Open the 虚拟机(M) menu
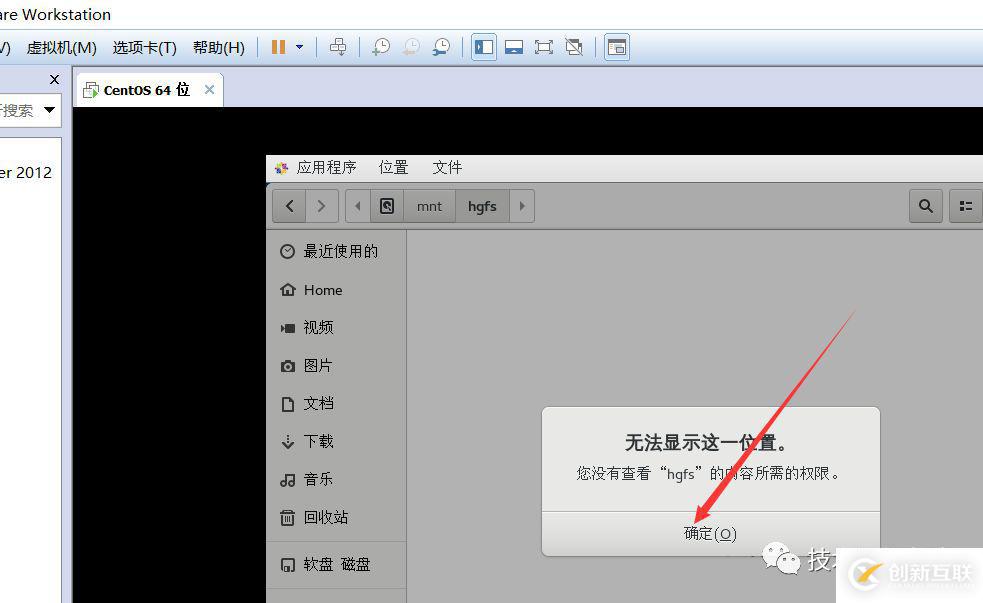The width and height of the screenshot is (983, 603). (61, 48)
